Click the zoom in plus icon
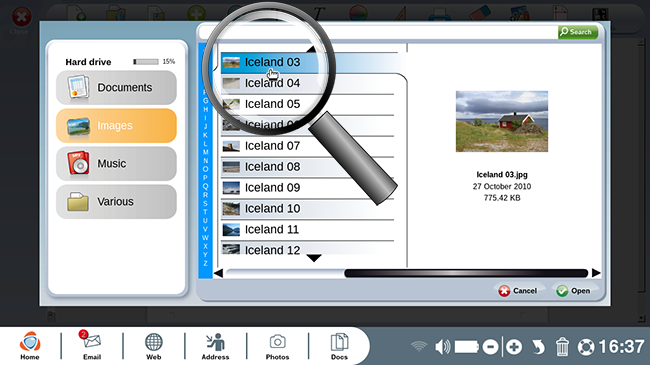 point(514,347)
